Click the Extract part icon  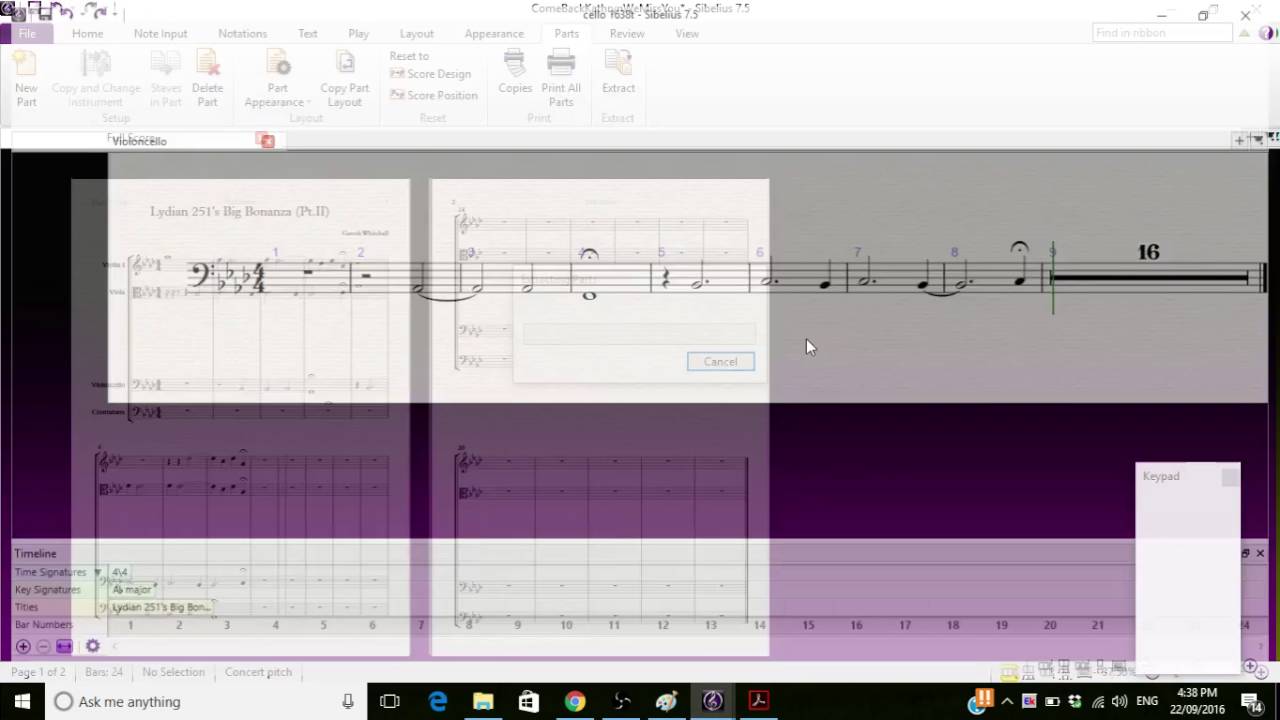tap(618, 72)
